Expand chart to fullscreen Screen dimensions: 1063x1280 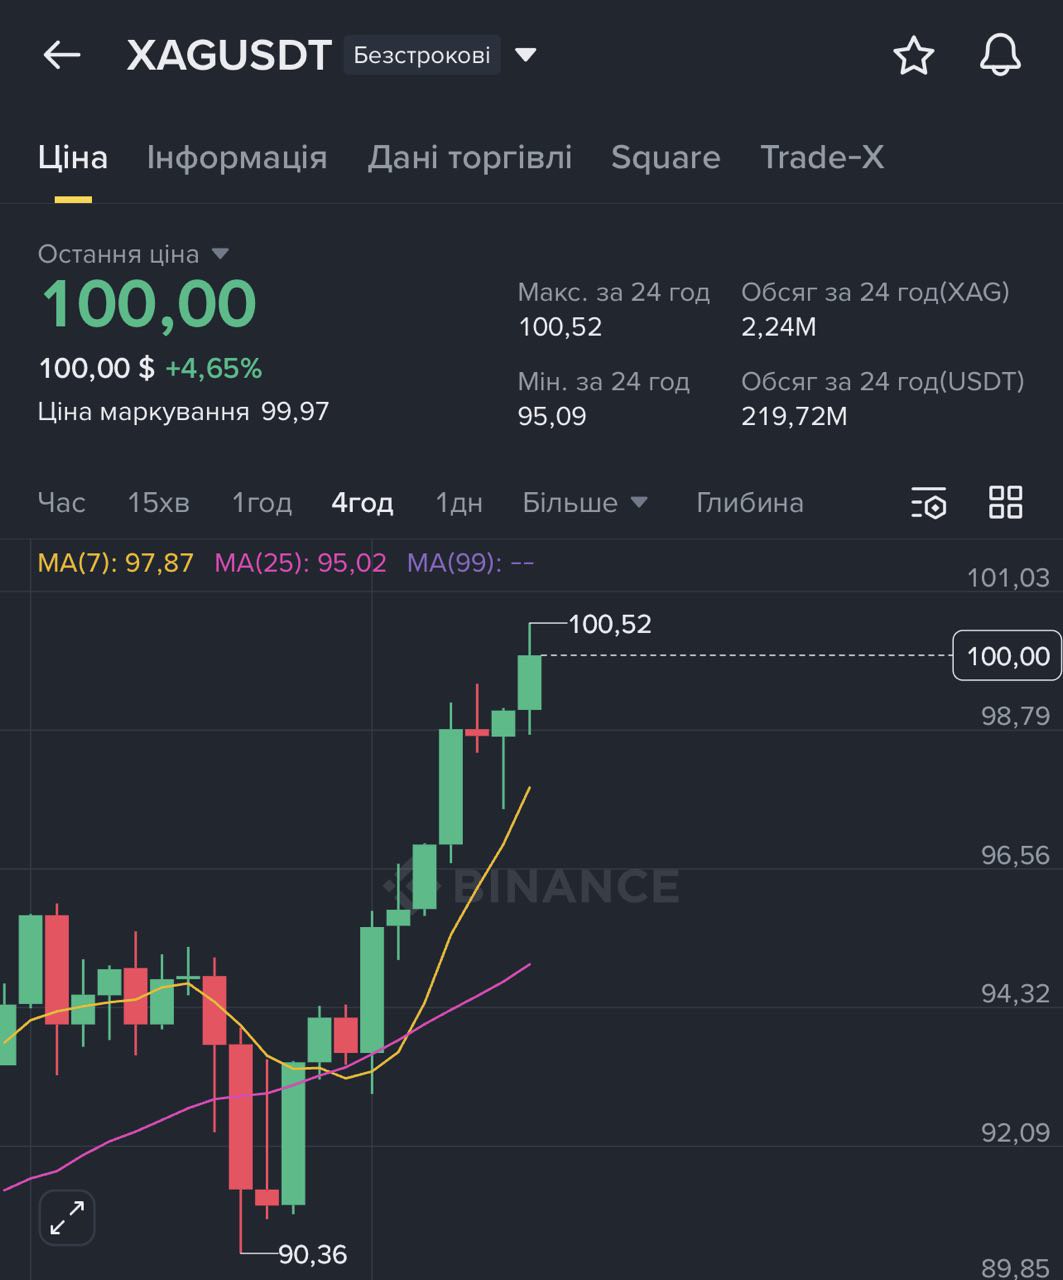(67, 1217)
